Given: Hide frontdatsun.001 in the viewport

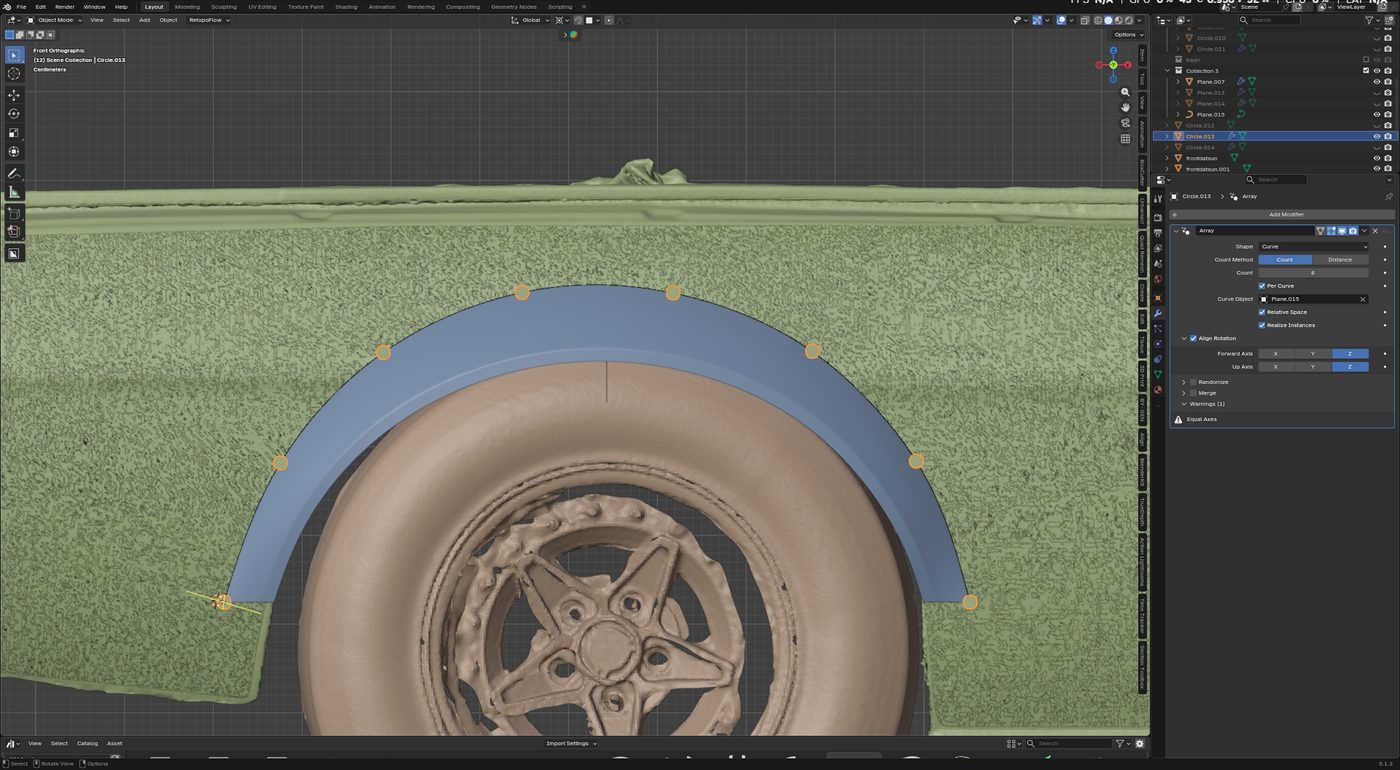Looking at the screenshot, I should click(x=1377, y=169).
